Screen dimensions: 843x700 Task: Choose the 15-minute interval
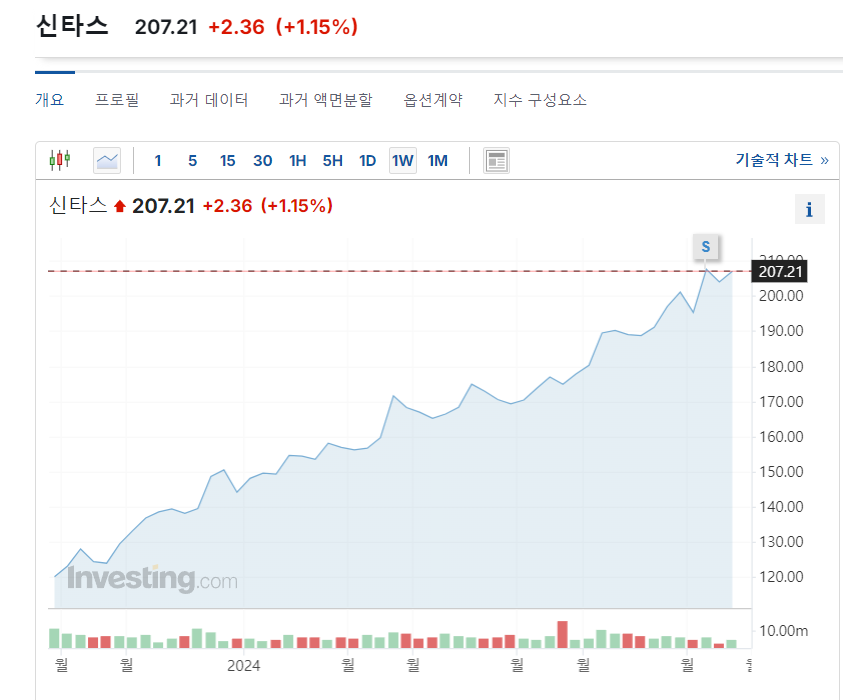point(227,160)
